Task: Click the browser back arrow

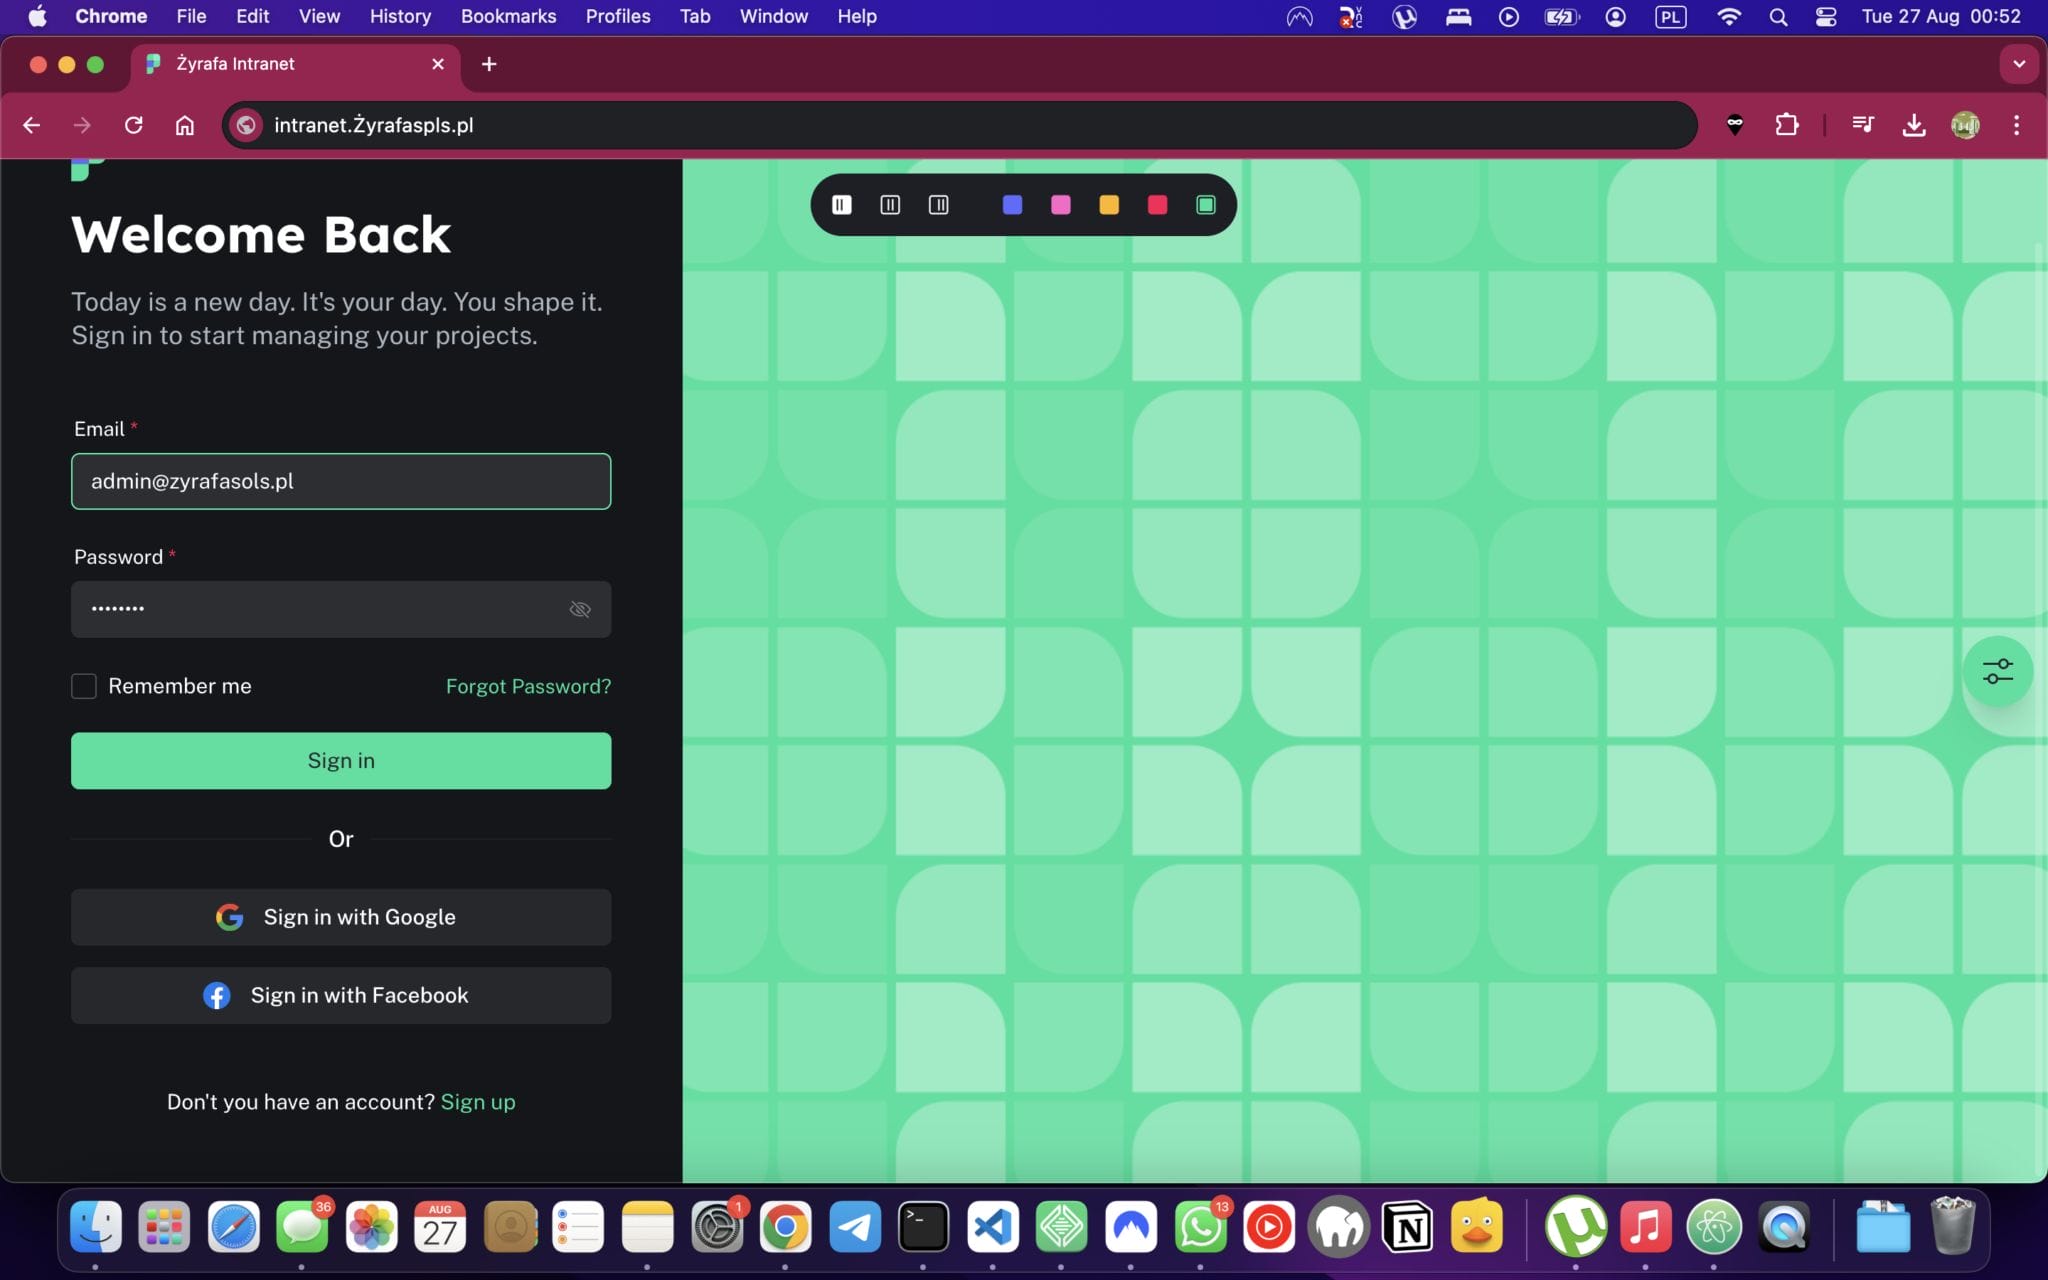Action: [32, 125]
